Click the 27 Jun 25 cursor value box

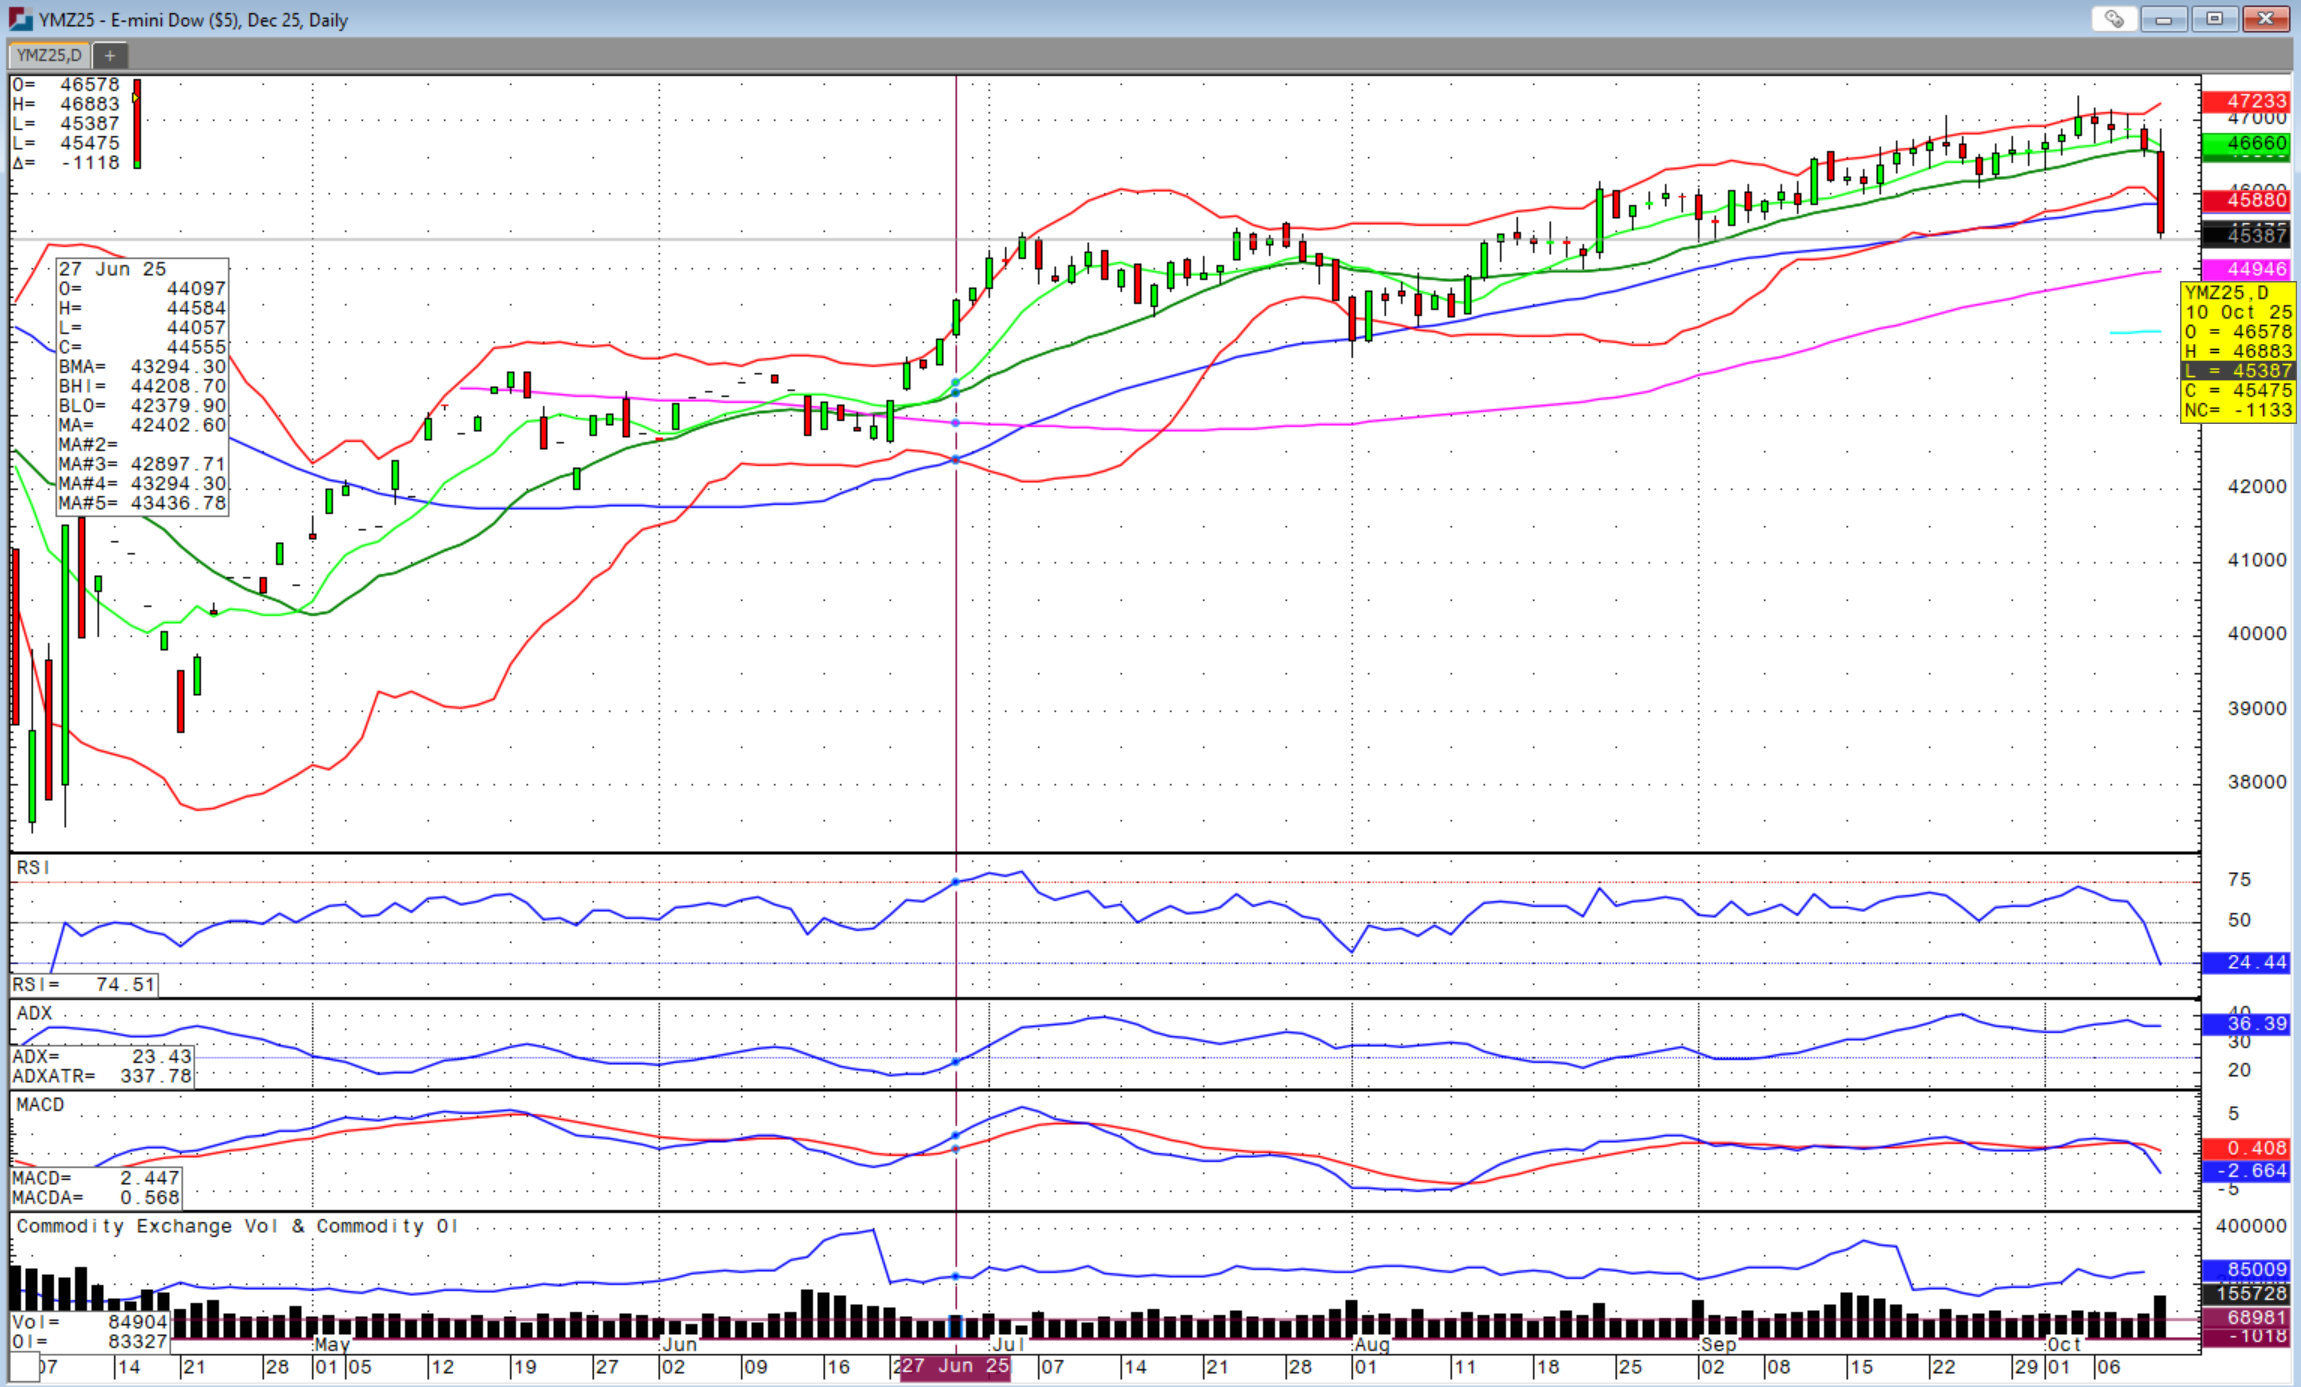(142, 386)
